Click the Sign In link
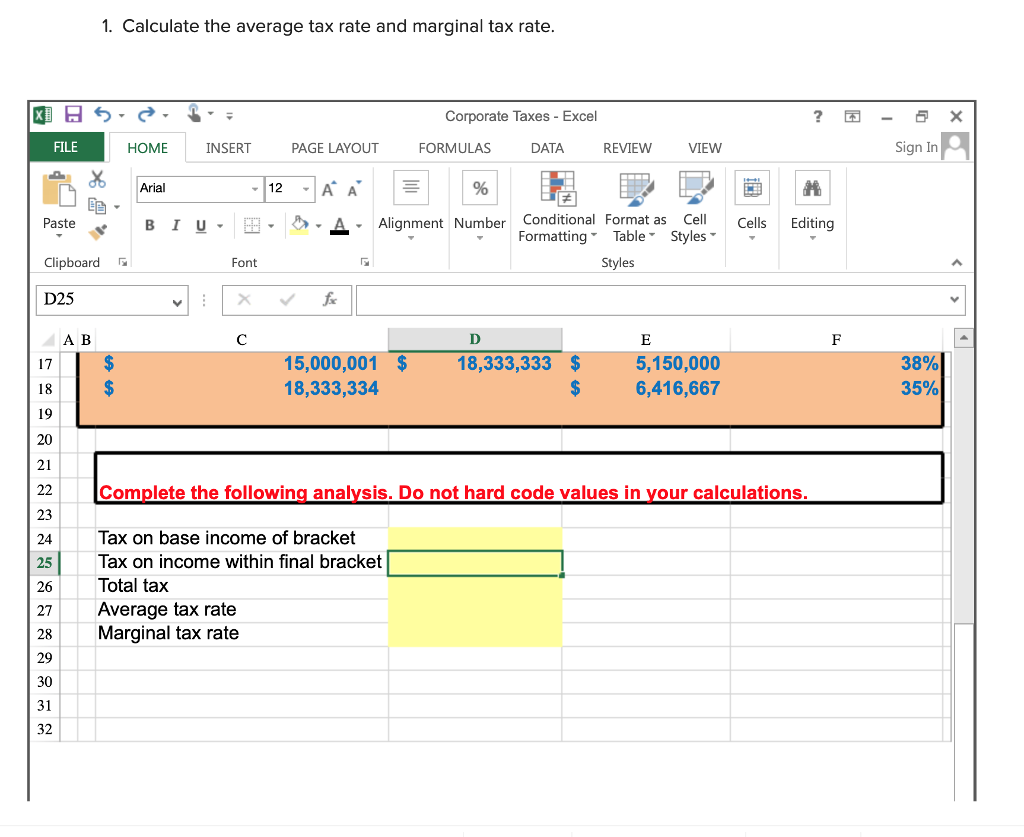The height and width of the screenshot is (837, 1024). 916,147
